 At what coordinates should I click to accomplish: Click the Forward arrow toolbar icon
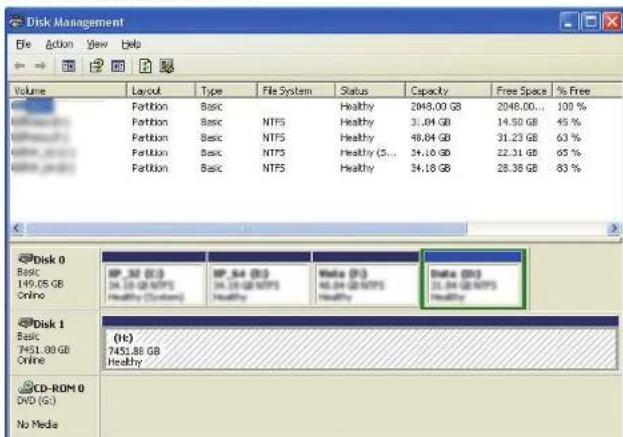(x=41, y=66)
